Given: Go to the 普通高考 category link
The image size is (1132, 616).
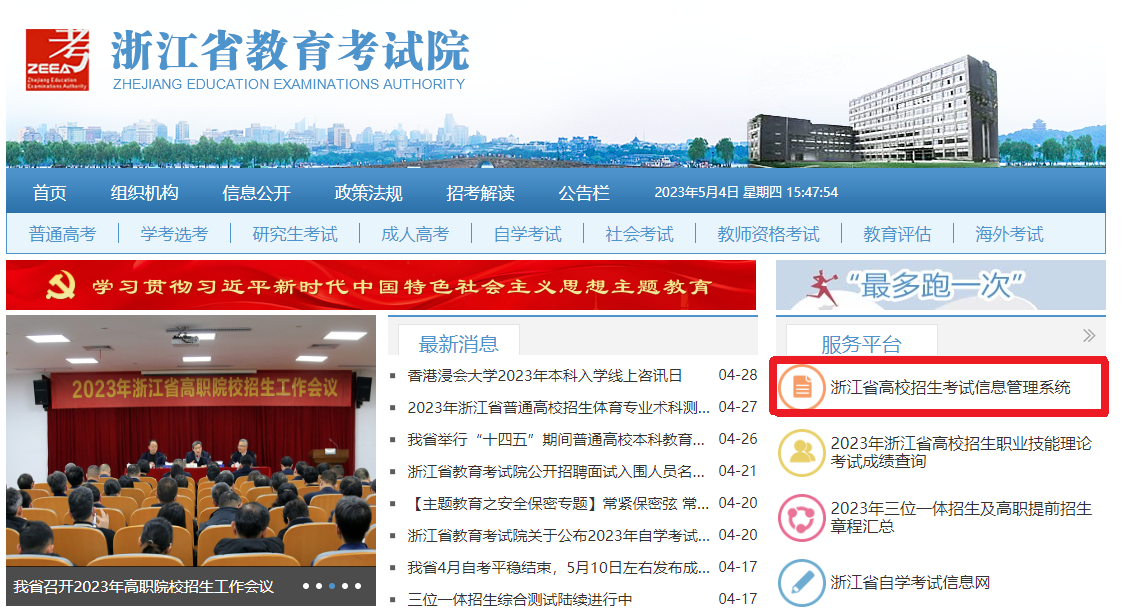Looking at the screenshot, I should tap(63, 234).
